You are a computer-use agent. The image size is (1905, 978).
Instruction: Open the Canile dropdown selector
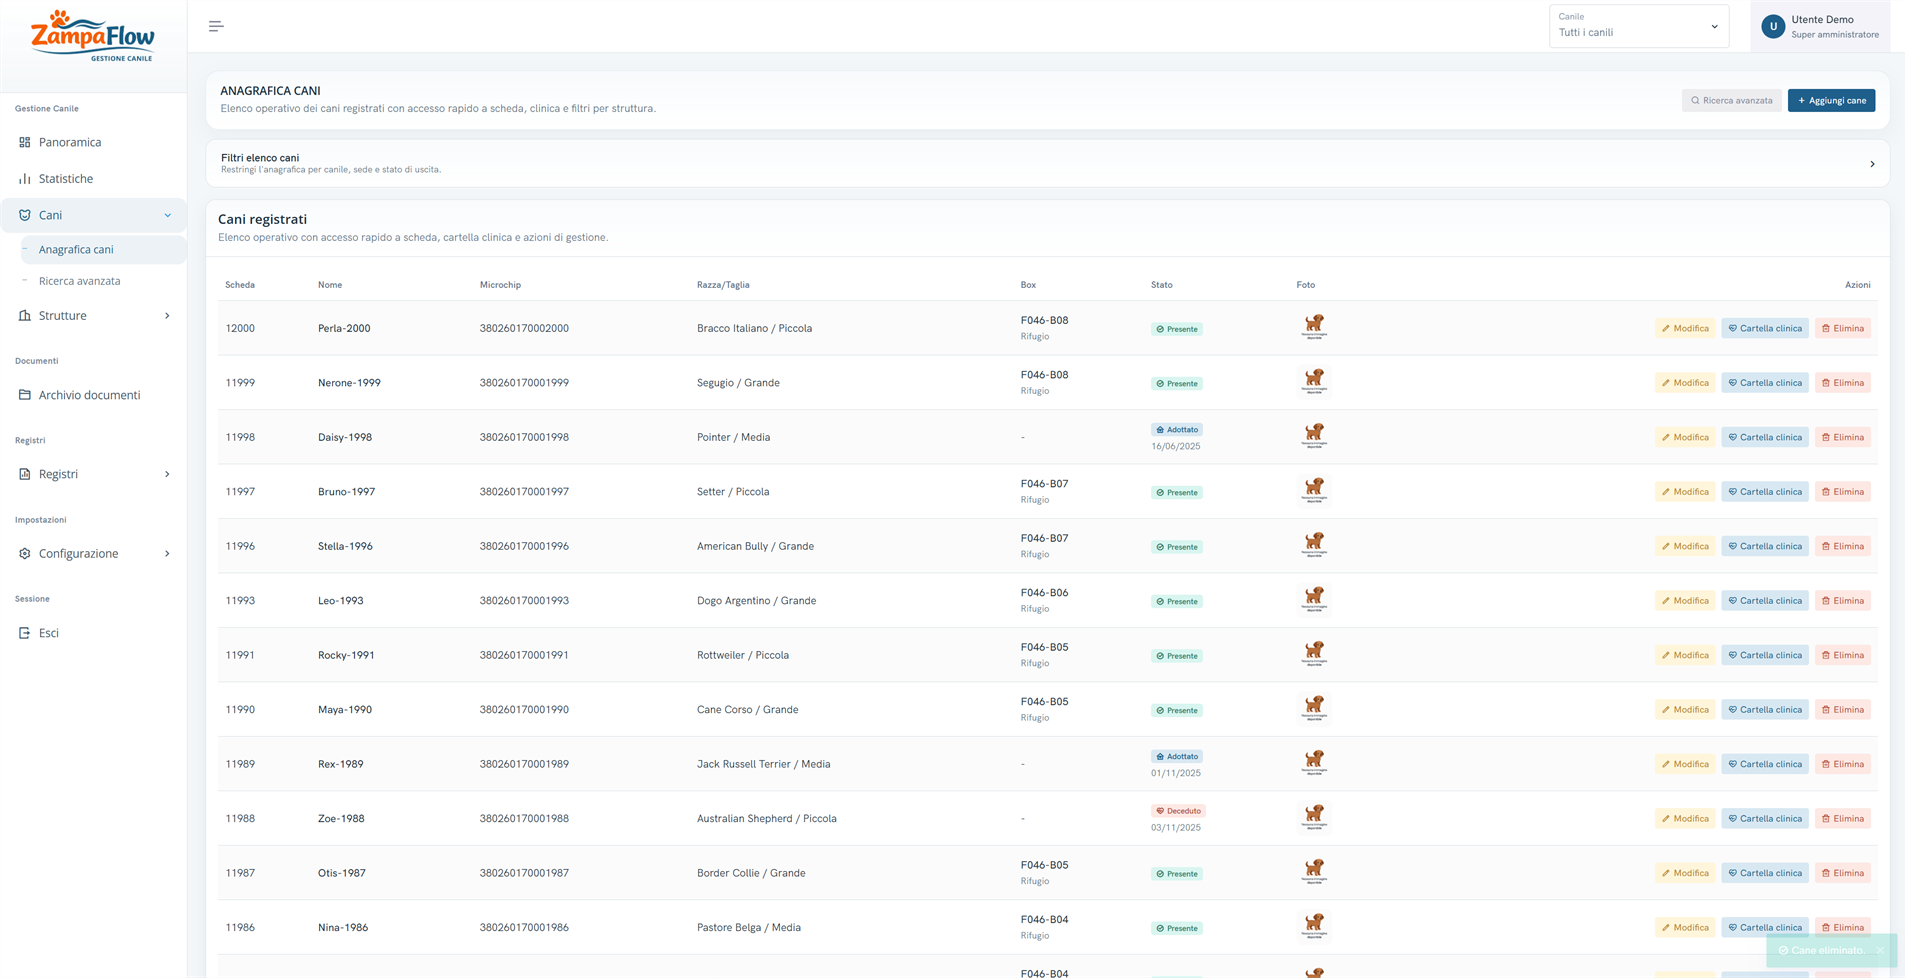coord(1638,26)
